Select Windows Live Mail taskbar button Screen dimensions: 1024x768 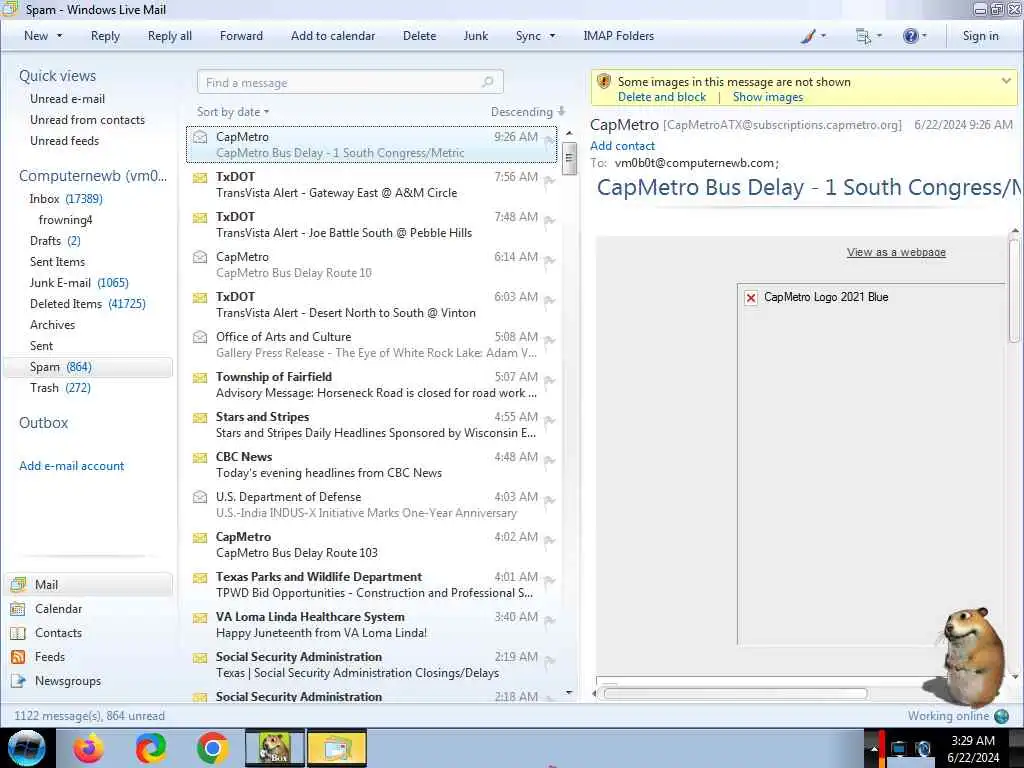[x=336, y=748]
